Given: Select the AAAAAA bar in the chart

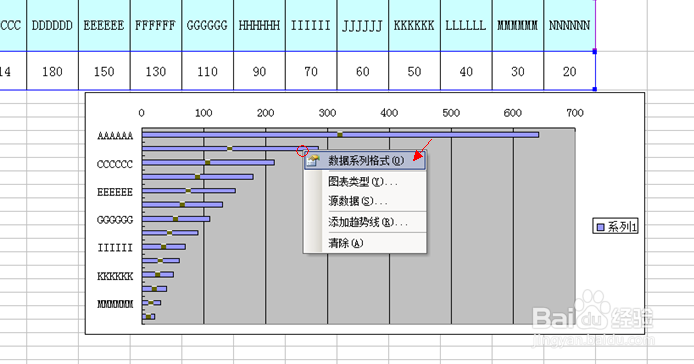Looking at the screenshot, I should click(340, 134).
